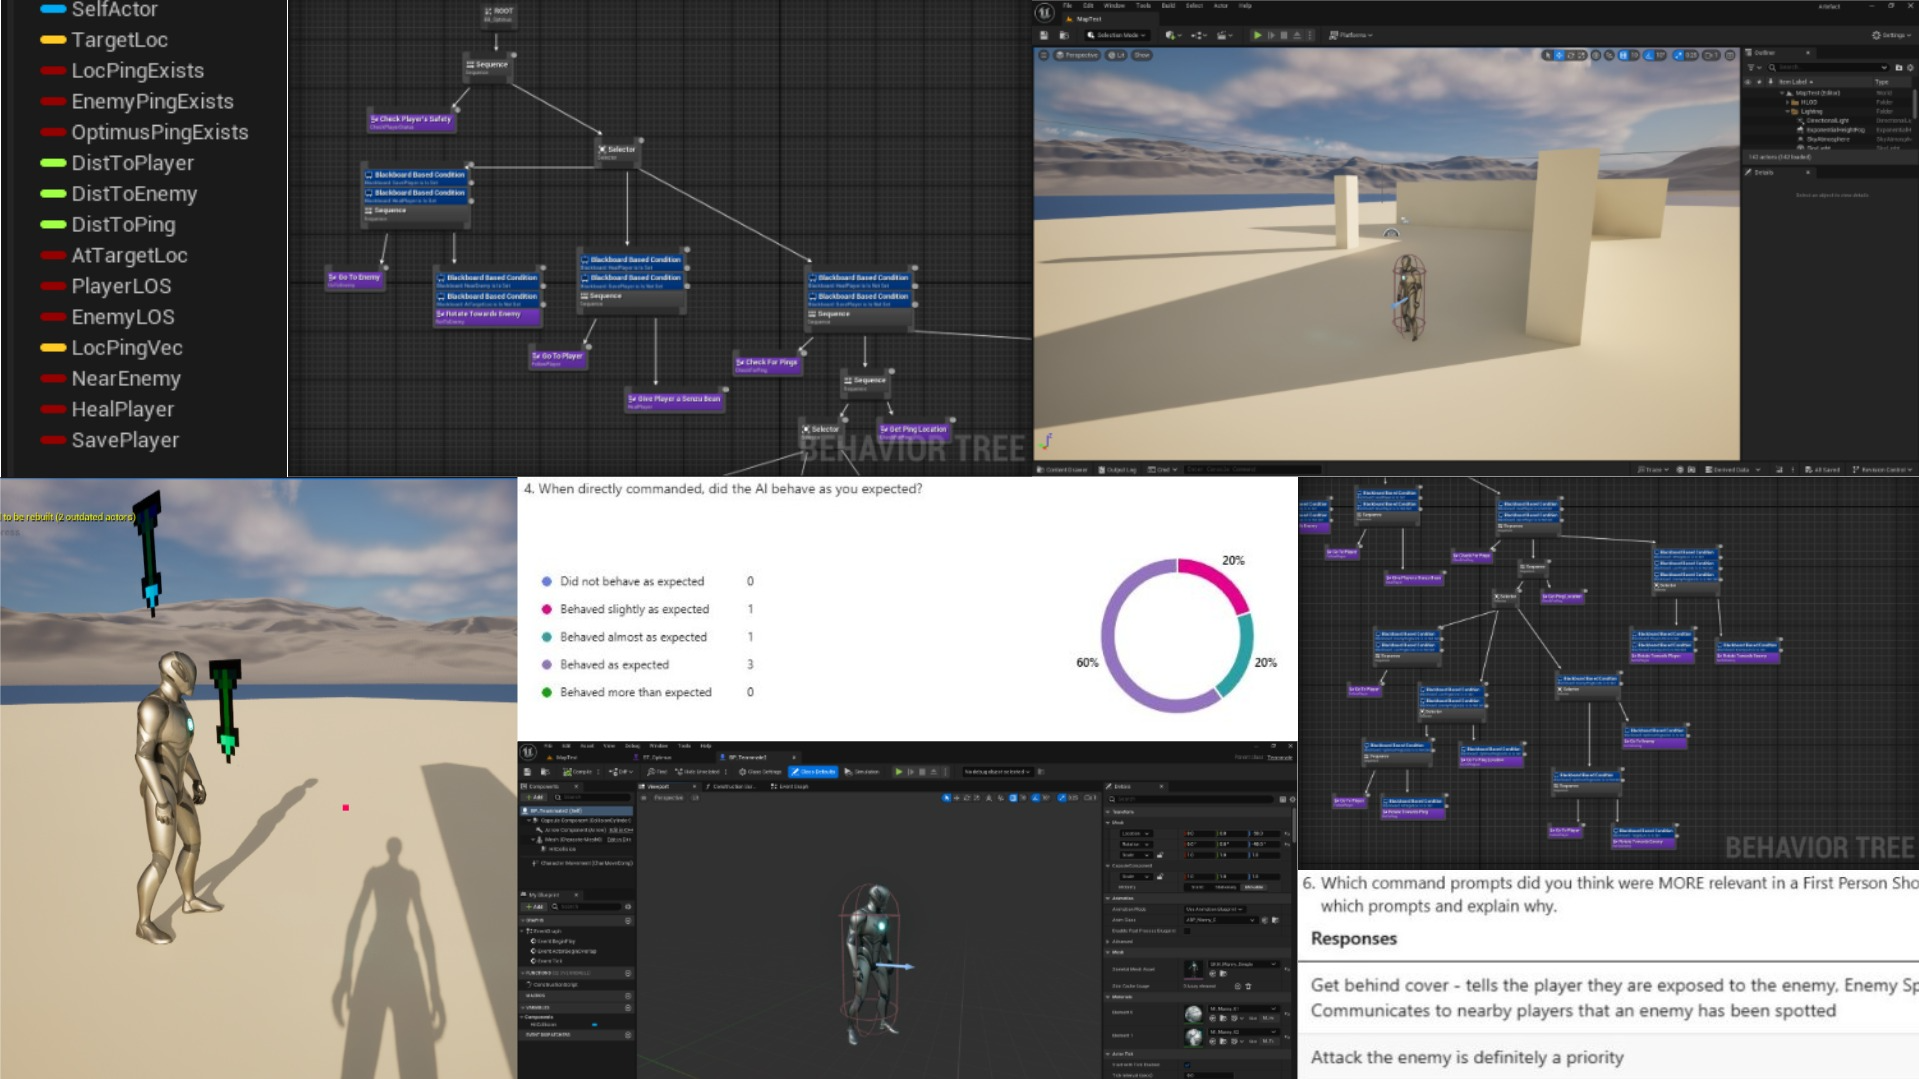The width and height of the screenshot is (1919, 1079).
Task: Click the Unreal Engine logo icon
Action: pos(1045,12)
